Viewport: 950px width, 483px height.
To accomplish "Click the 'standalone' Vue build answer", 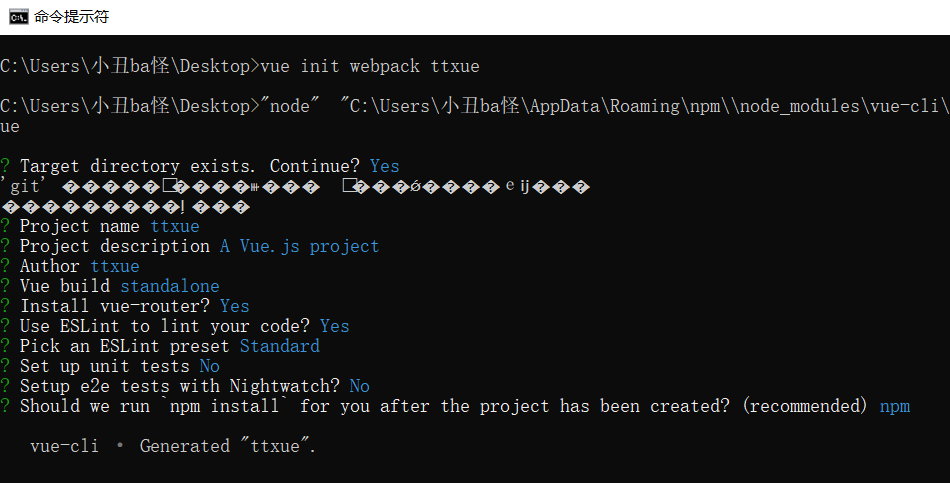I will point(170,286).
